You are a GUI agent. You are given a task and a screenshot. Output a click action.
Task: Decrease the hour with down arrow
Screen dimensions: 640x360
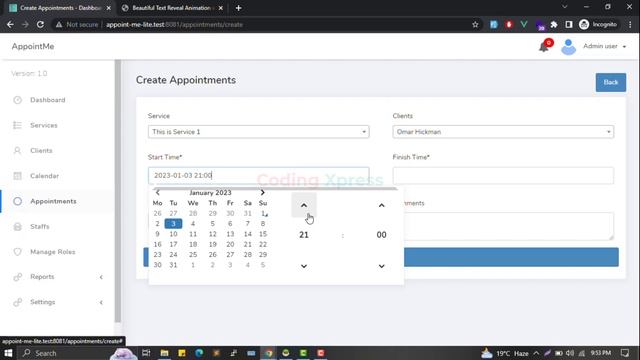pos(304,266)
